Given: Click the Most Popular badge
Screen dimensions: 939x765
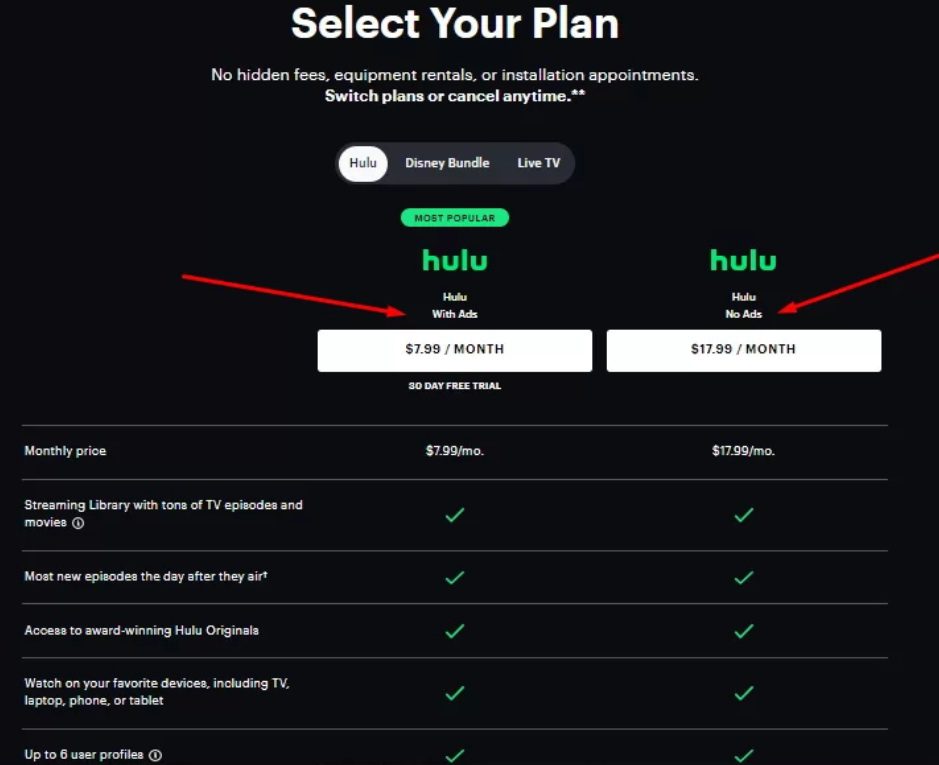Looking at the screenshot, I should tap(455, 218).
